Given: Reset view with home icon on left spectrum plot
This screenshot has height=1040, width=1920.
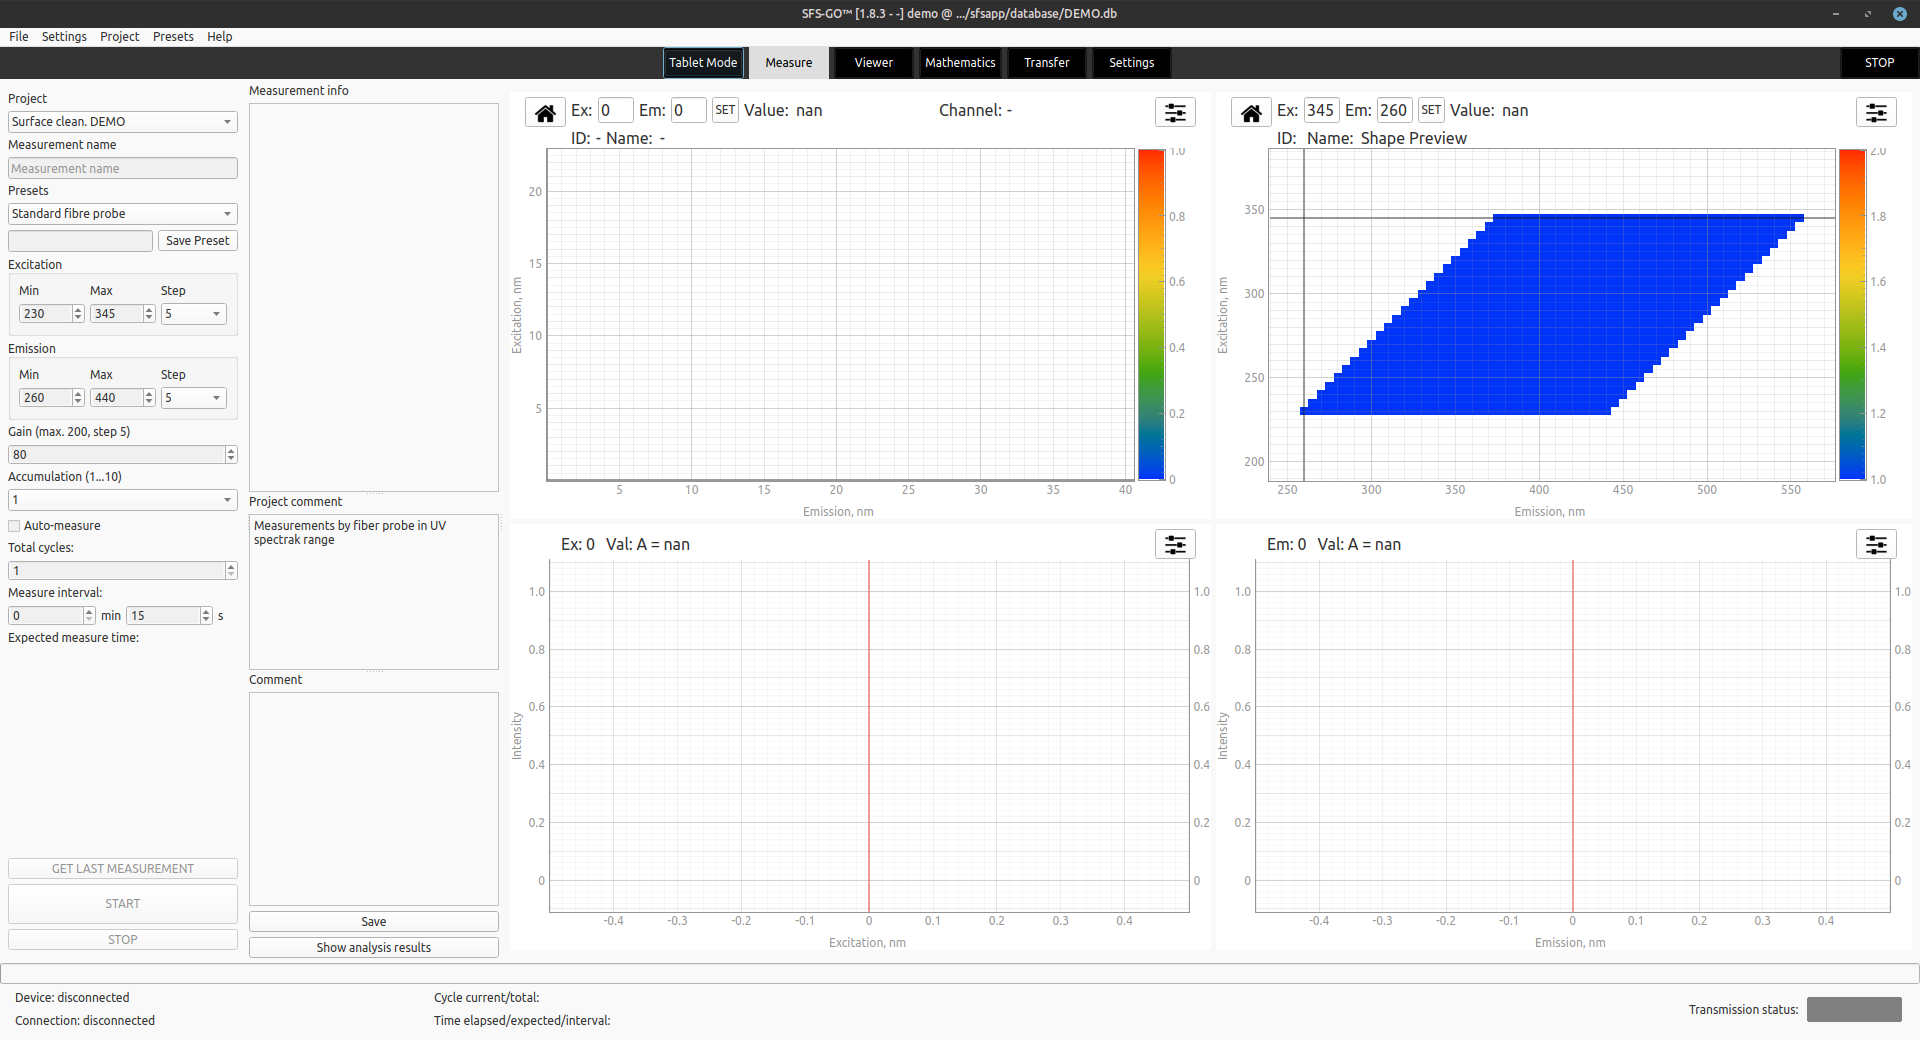Looking at the screenshot, I should coord(545,111).
